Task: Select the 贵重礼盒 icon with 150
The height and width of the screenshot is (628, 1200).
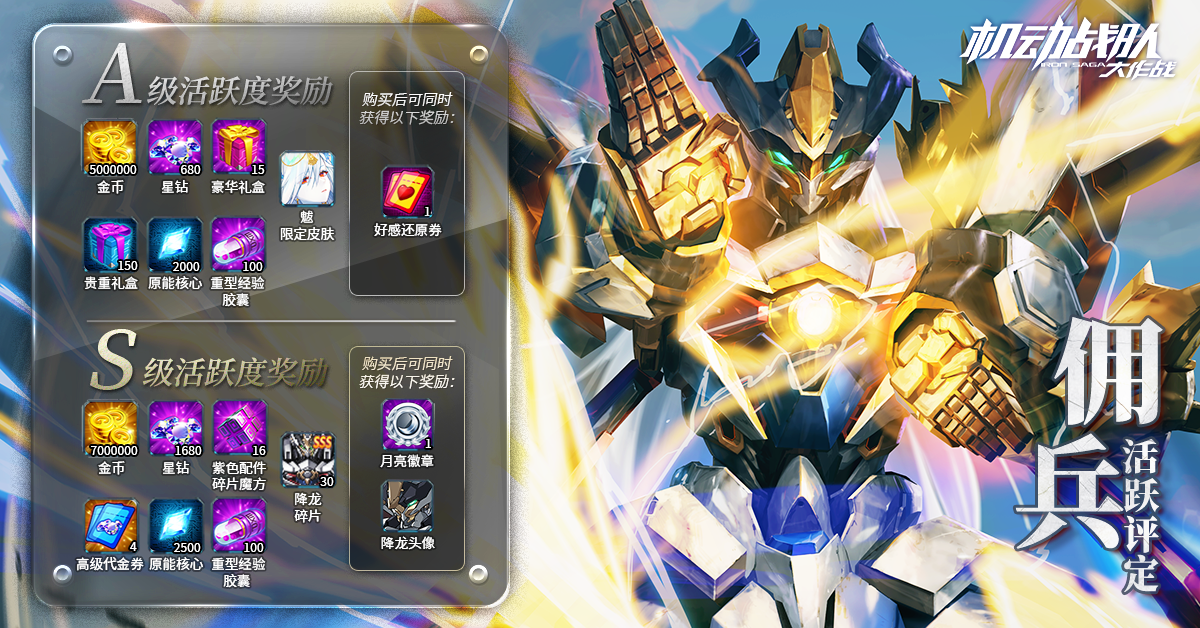Action: point(110,245)
